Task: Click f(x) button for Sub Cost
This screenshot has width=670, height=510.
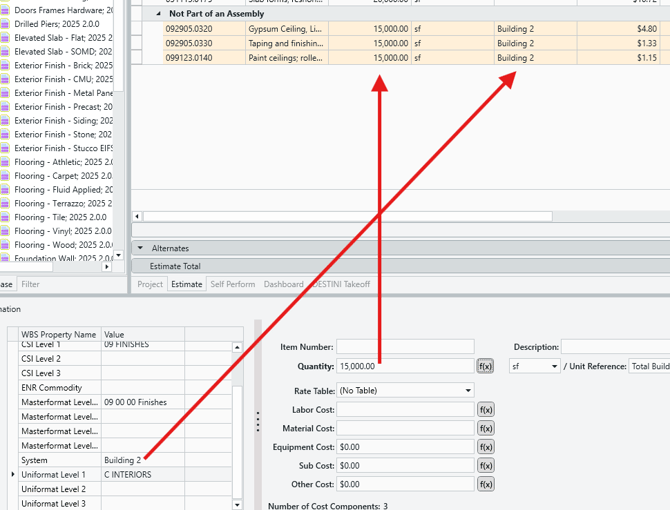Action: coord(485,466)
